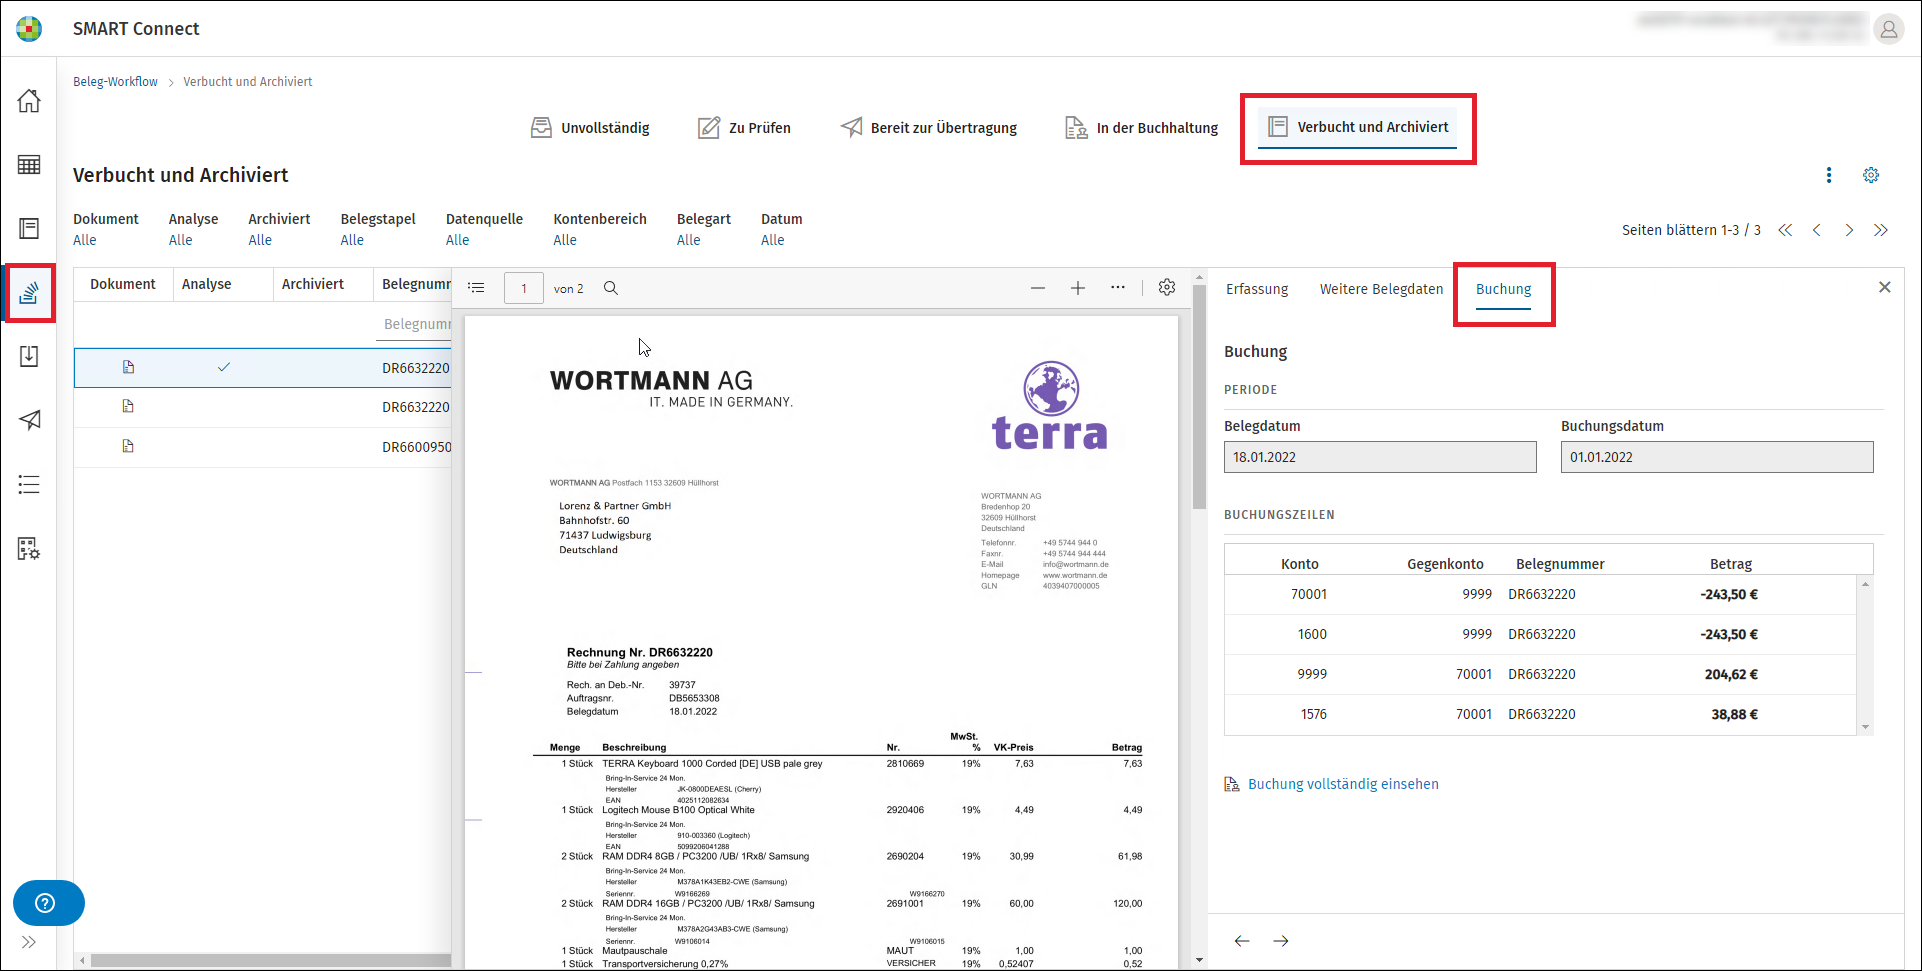Go to next document arrow

(x=1281, y=941)
